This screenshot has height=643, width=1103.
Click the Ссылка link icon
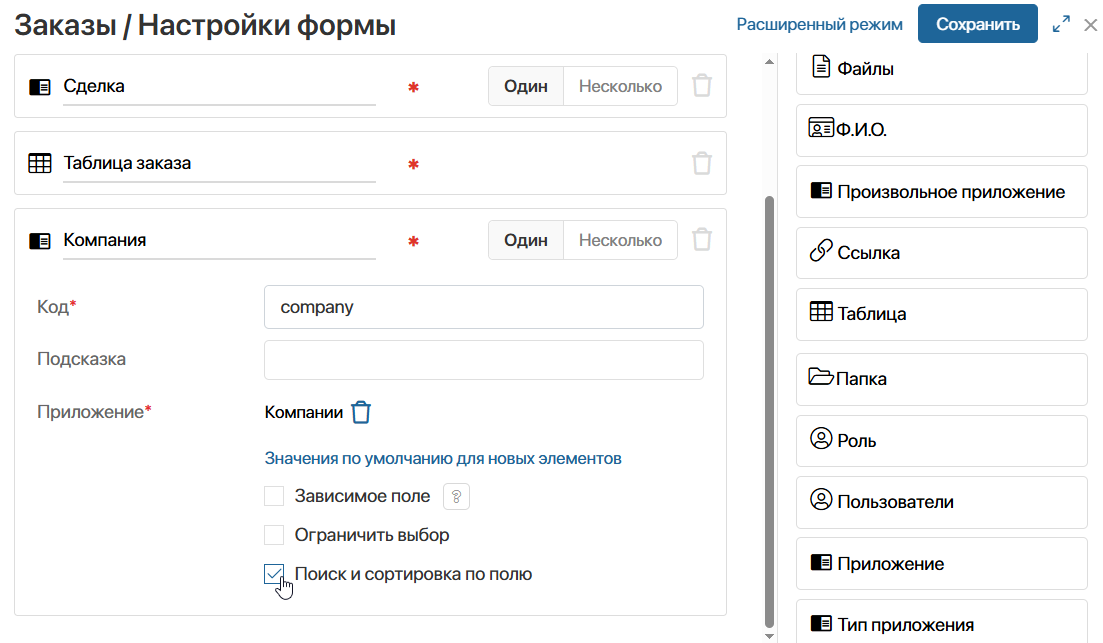[821, 250]
